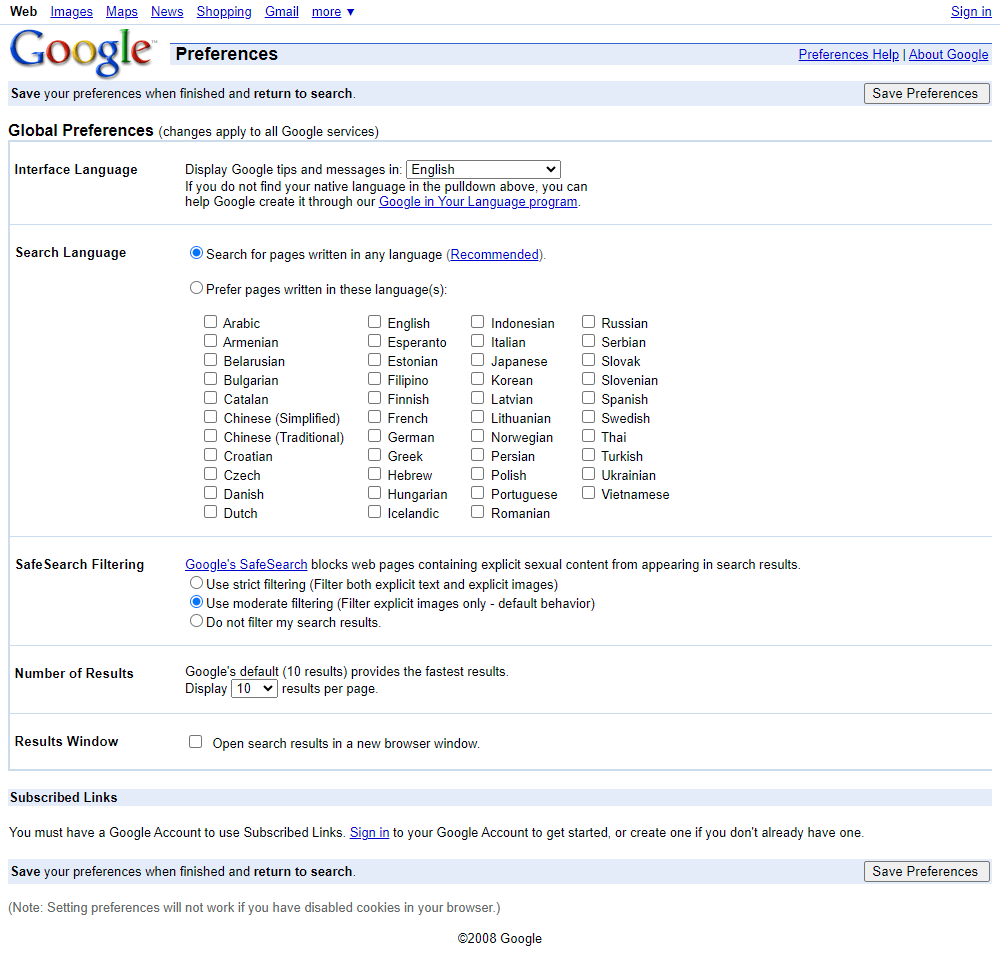Check the Czech language box

pos(210,474)
